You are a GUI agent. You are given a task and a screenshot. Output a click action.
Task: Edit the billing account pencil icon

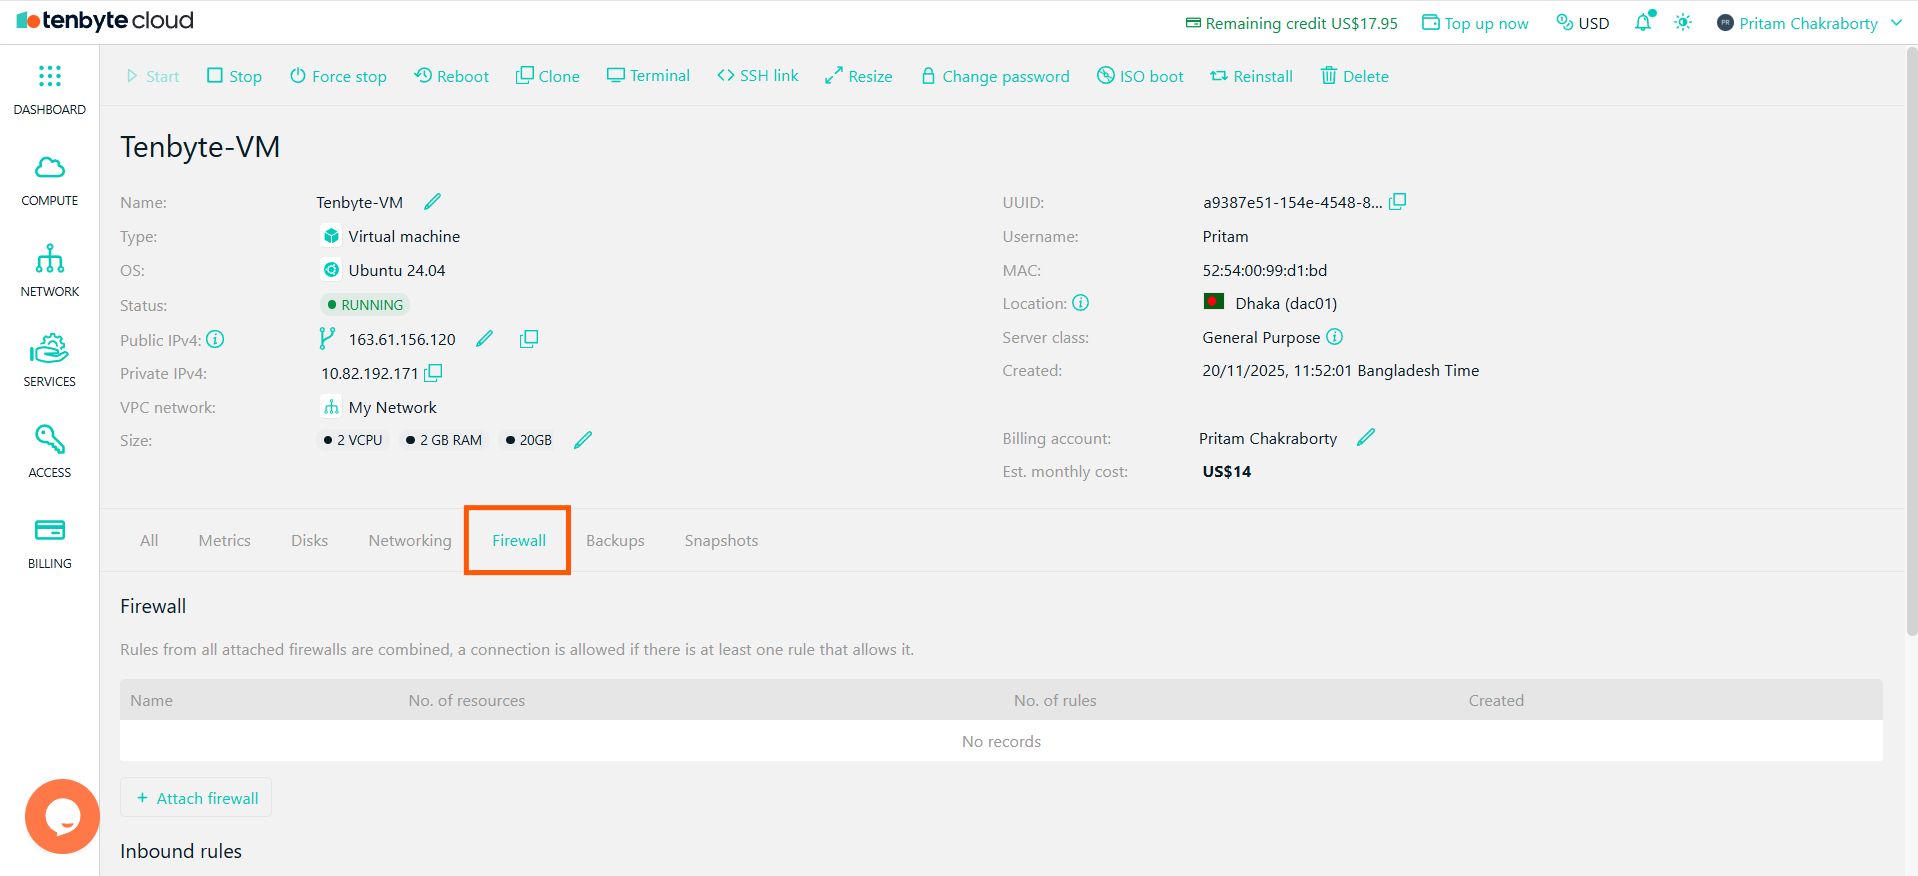(1366, 438)
